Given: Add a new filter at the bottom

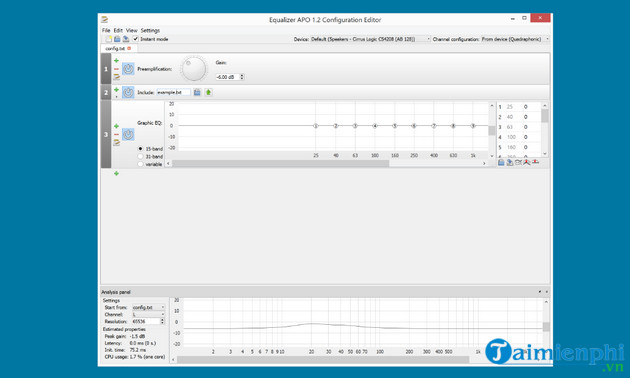Looking at the screenshot, I should point(116,174).
